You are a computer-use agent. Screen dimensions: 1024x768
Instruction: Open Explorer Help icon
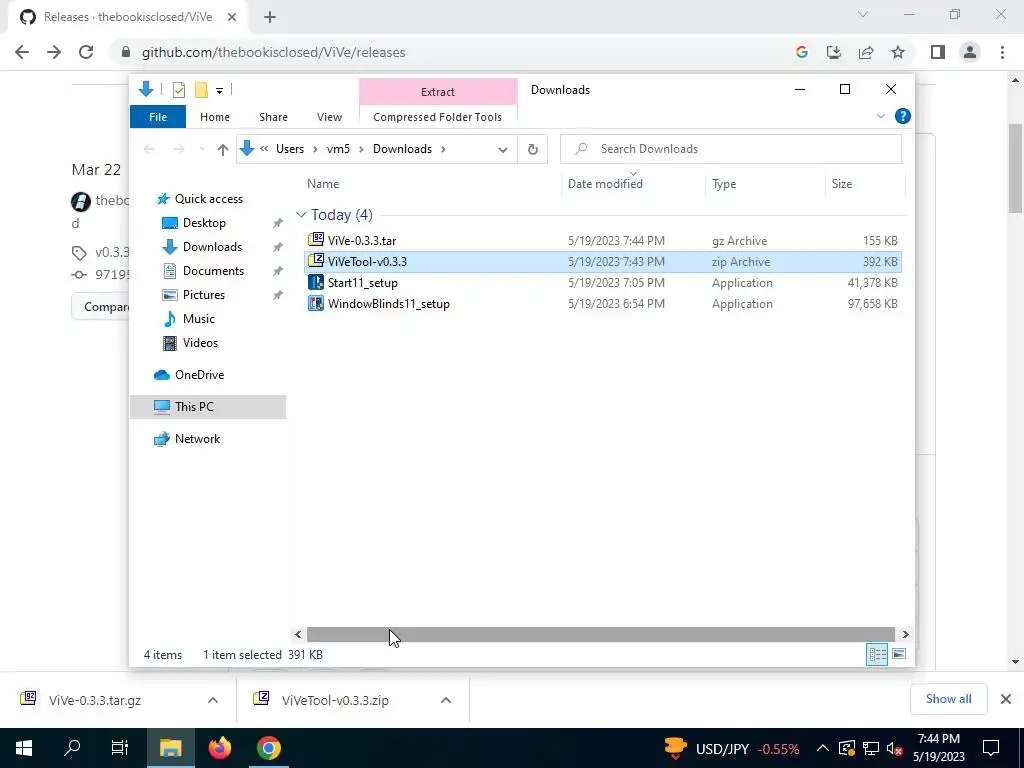point(903,116)
